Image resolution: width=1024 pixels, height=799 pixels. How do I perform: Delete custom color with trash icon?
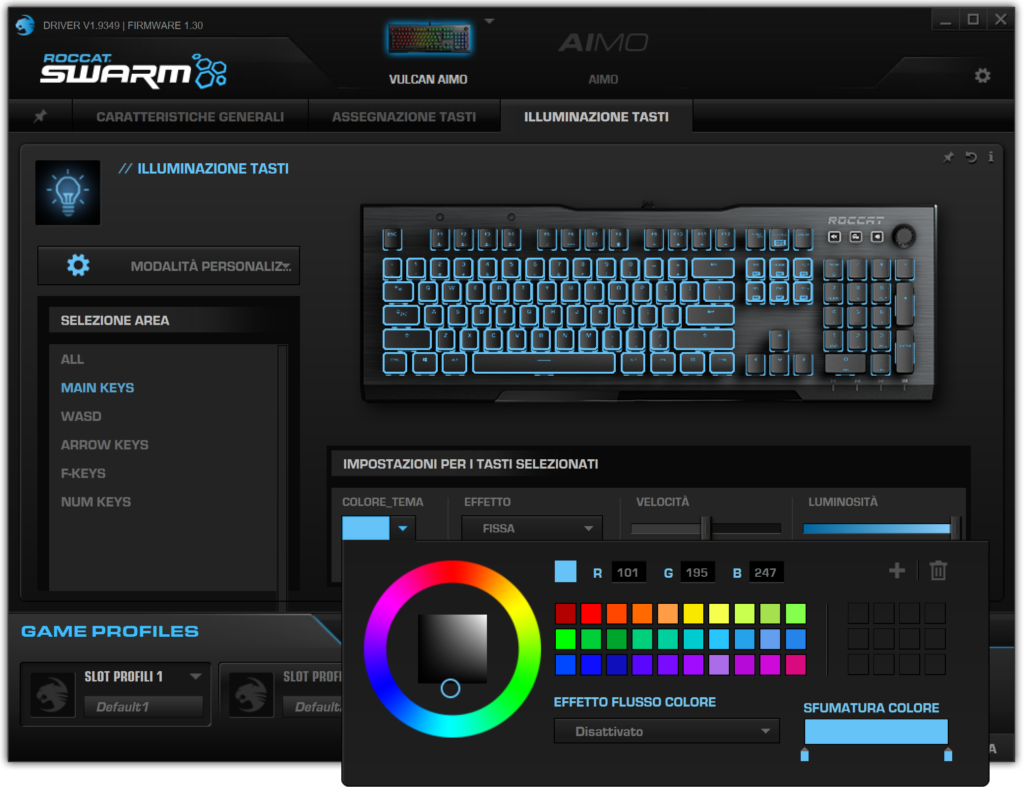pos(938,571)
